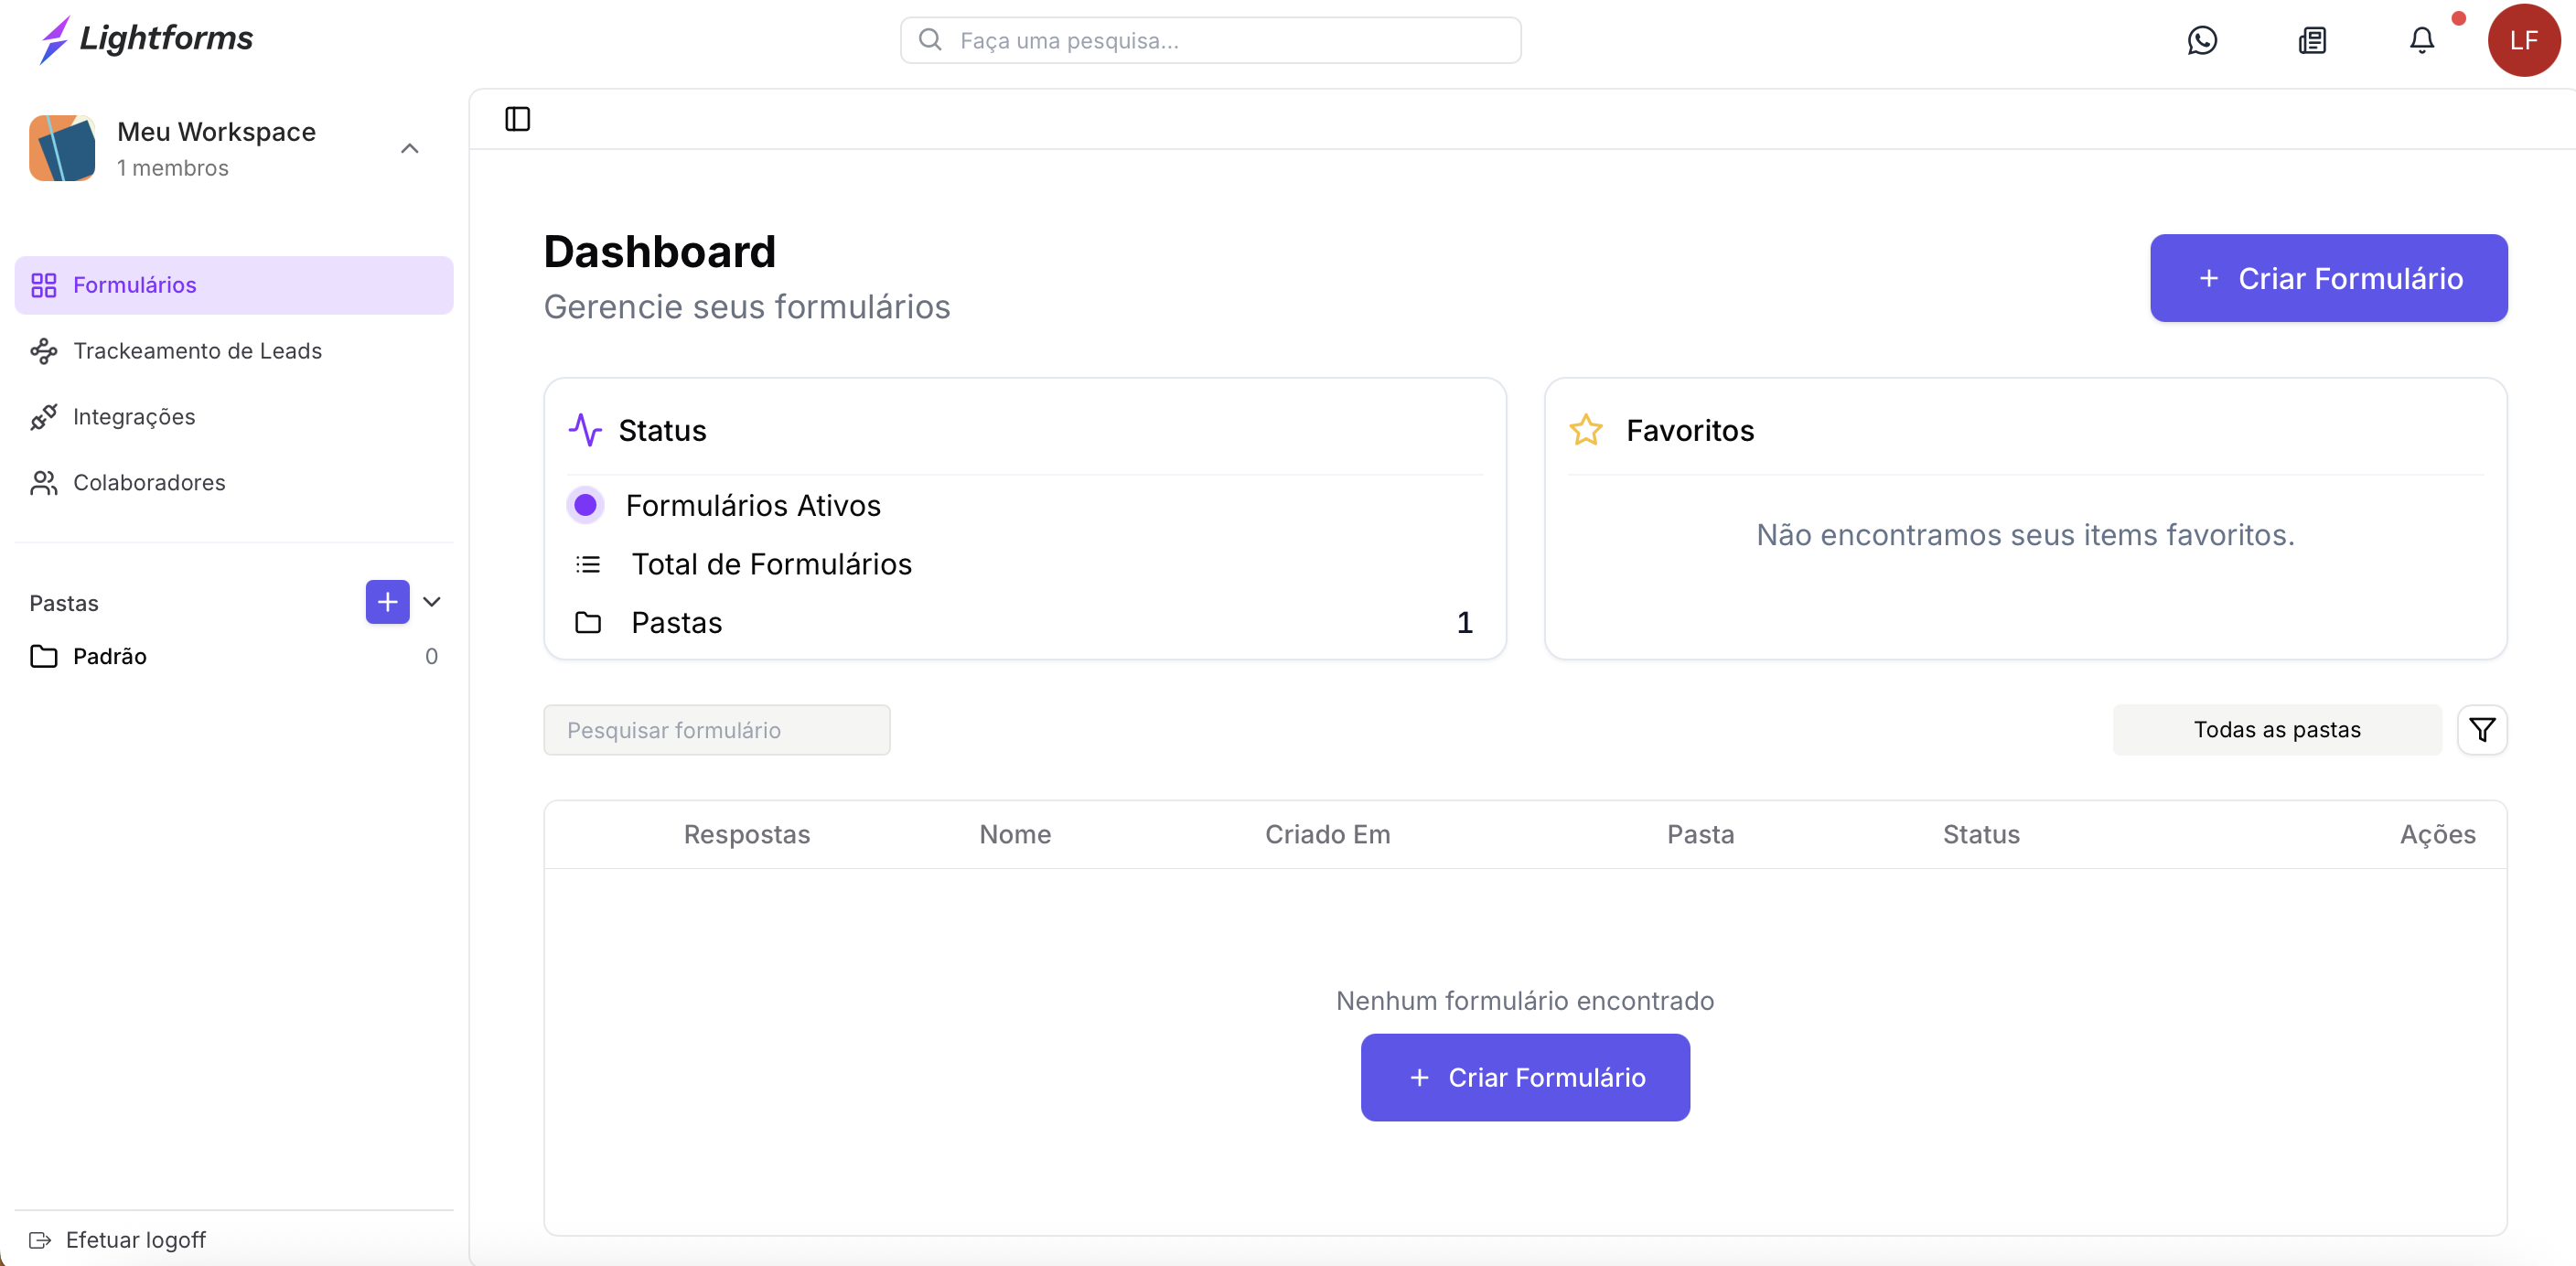Viewport: 2576px width, 1266px height.
Task: Open the Padrão folder
Action: click(x=110, y=656)
